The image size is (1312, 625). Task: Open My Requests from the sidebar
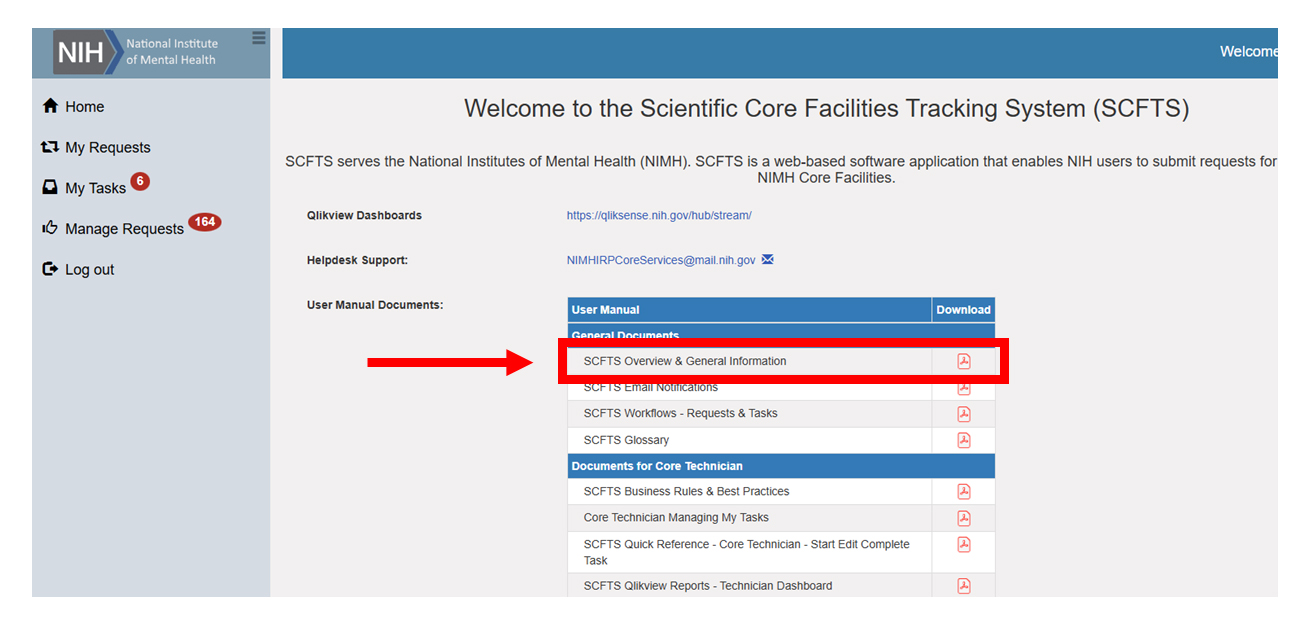(107, 148)
